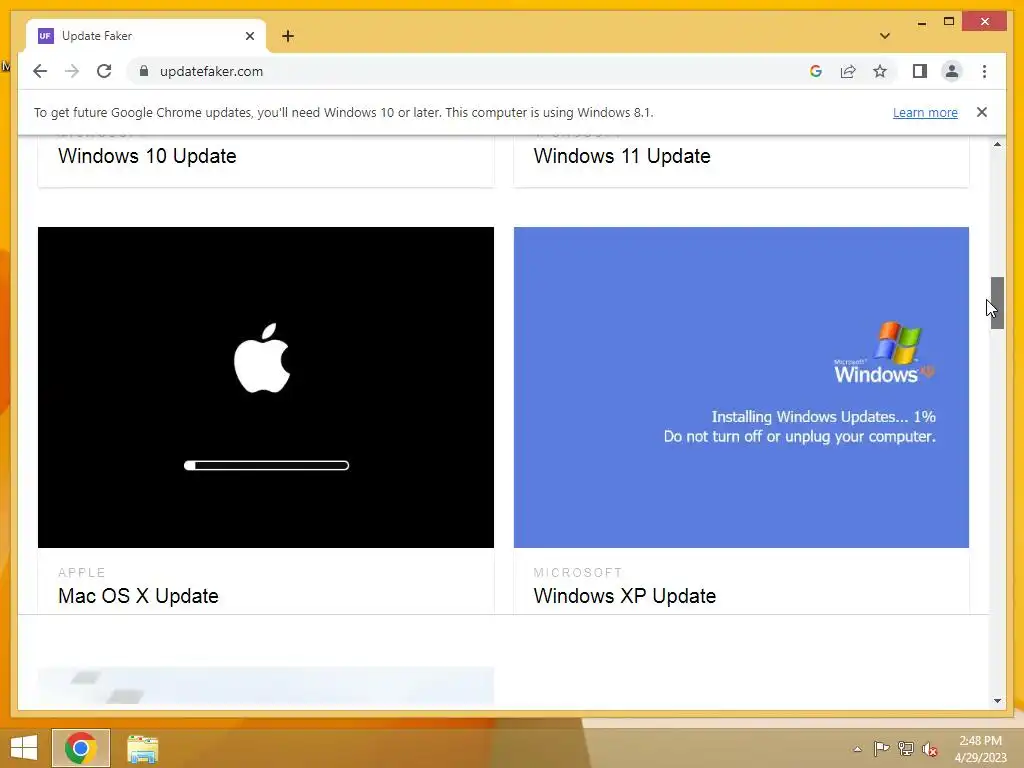Bookmark this tab with the star
This screenshot has width=1024, height=768.
(x=880, y=71)
